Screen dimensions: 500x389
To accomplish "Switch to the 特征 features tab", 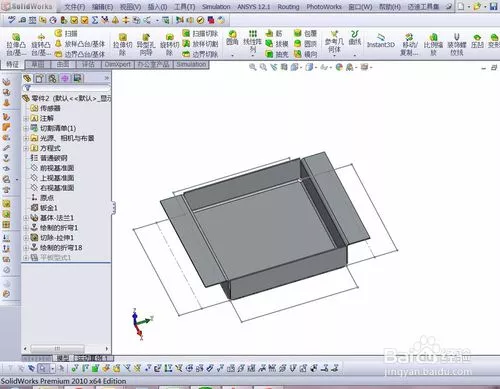I will (x=13, y=64).
